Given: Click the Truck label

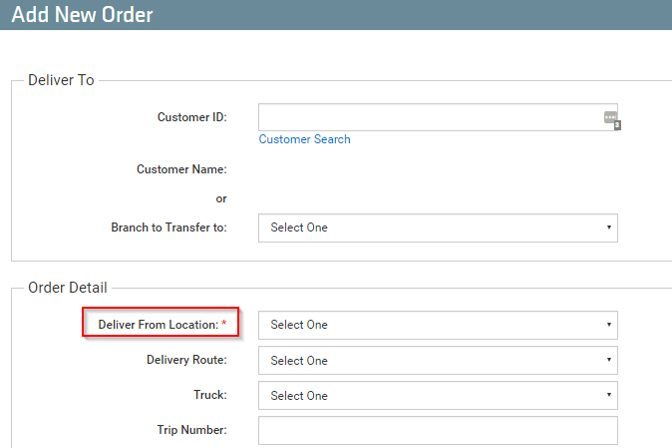Looking at the screenshot, I should pyautogui.click(x=210, y=395).
